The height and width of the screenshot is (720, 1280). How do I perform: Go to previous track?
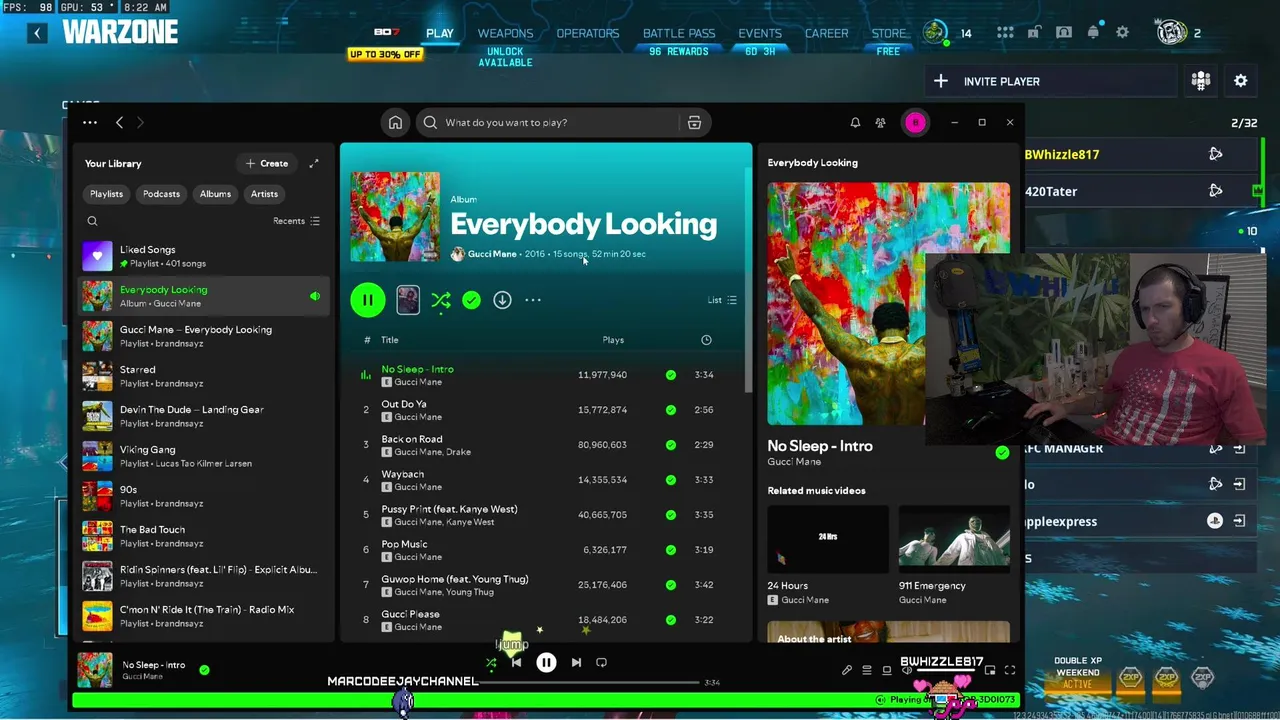click(516, 662)
